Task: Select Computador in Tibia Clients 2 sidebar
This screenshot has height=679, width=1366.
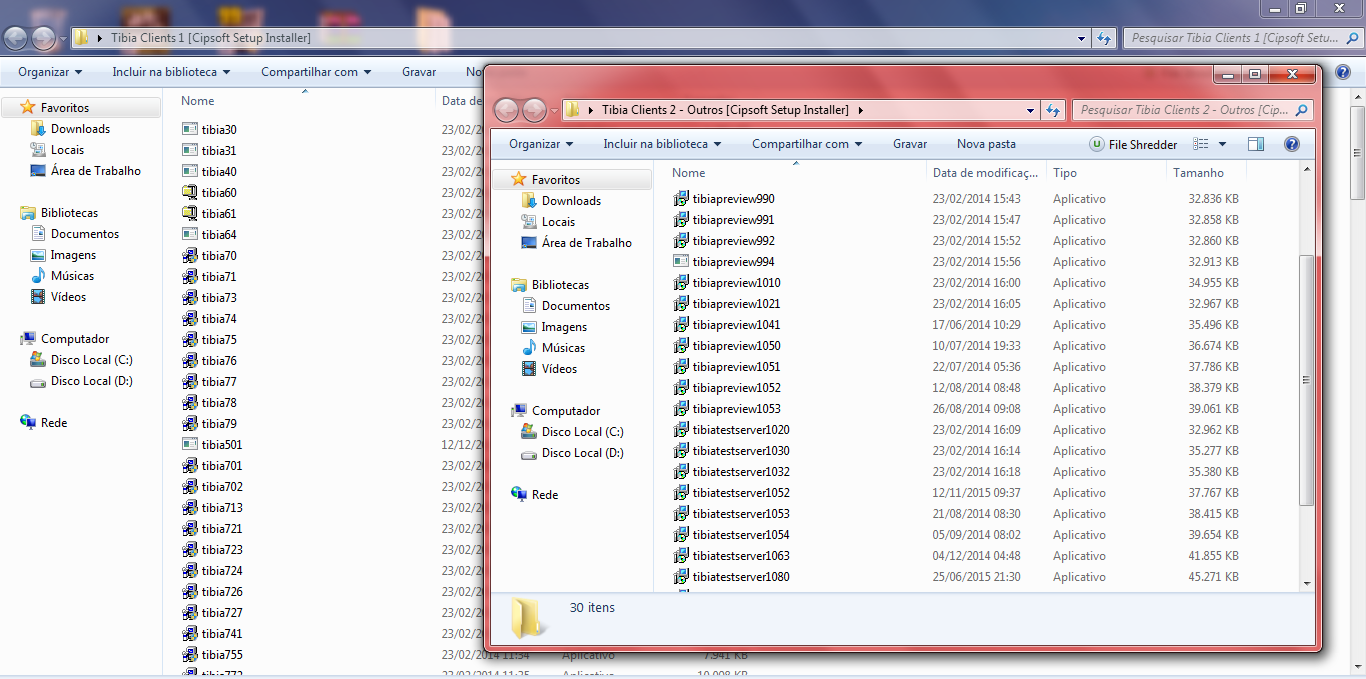Action: (566, 411)
